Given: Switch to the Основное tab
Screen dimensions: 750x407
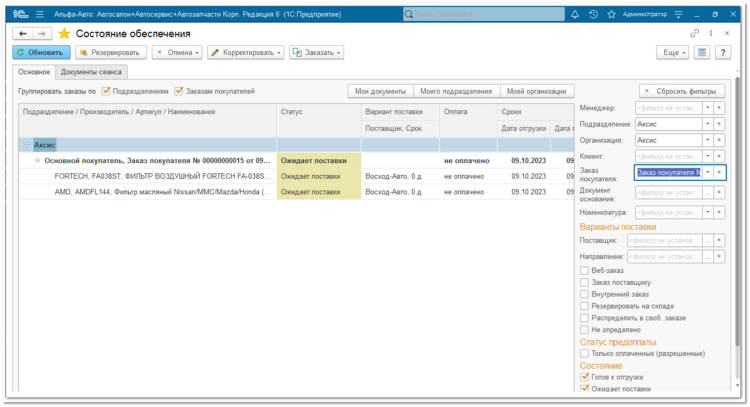Looking at the screenshot, I should (x=34, y=72).
